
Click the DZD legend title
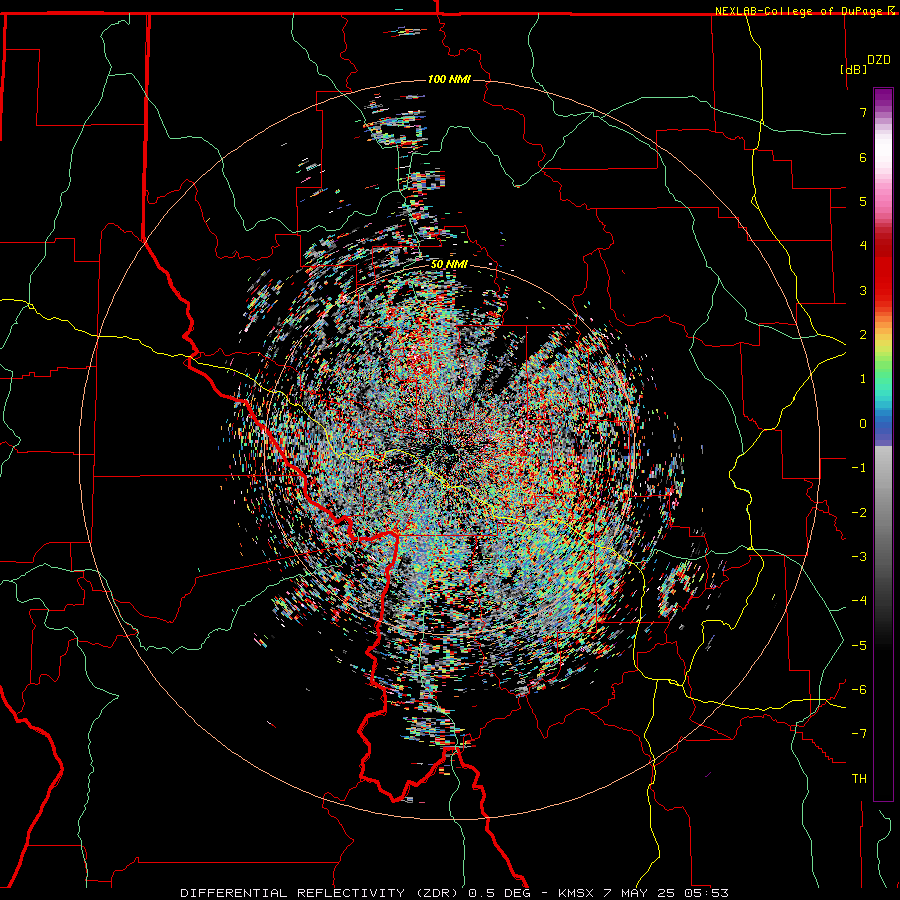(x=879, y=60)
